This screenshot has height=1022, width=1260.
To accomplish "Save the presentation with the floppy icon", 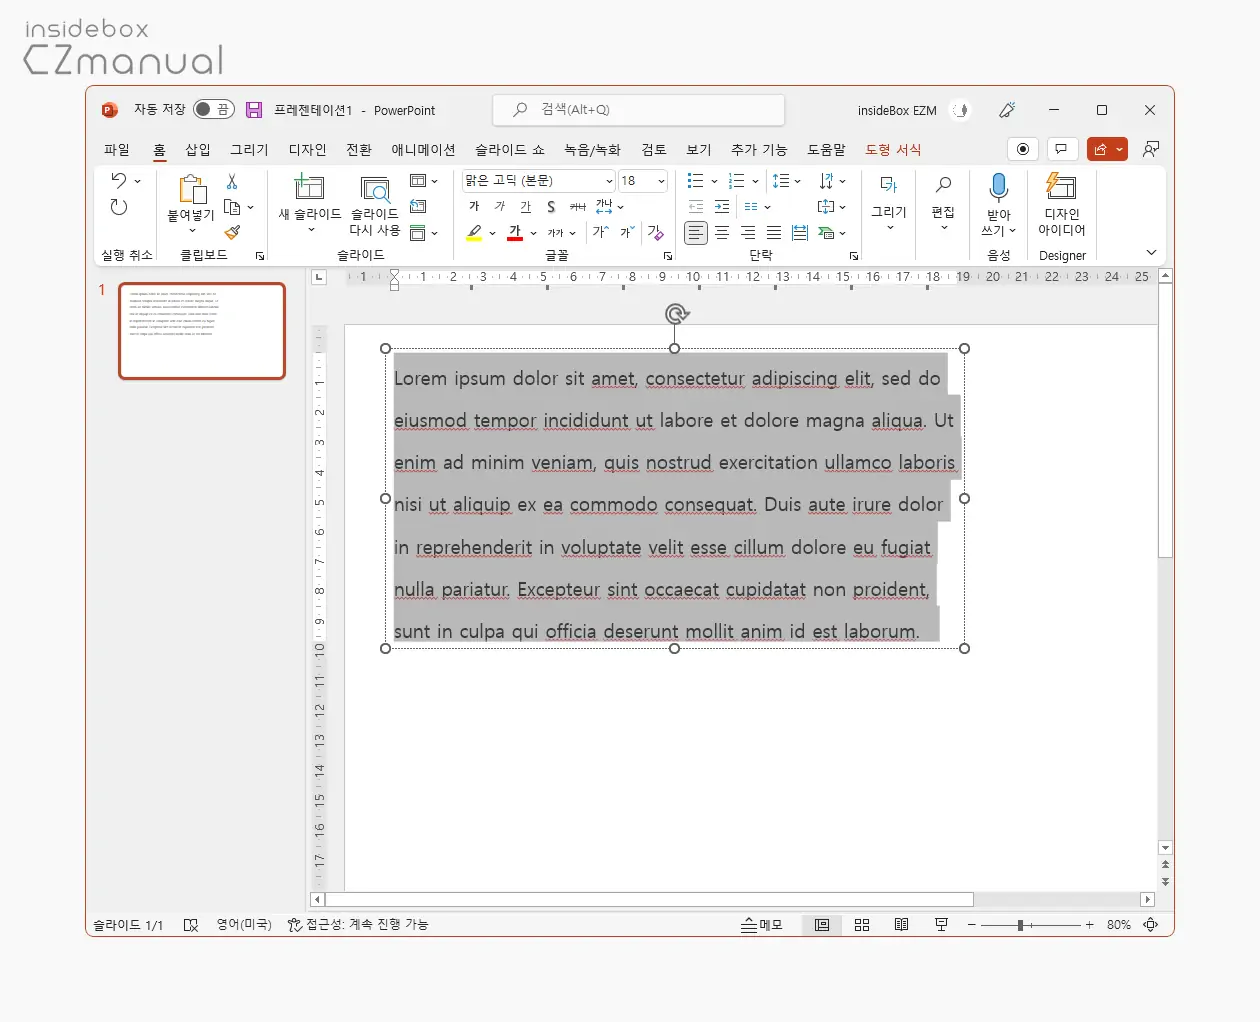I will click(254, 110).
